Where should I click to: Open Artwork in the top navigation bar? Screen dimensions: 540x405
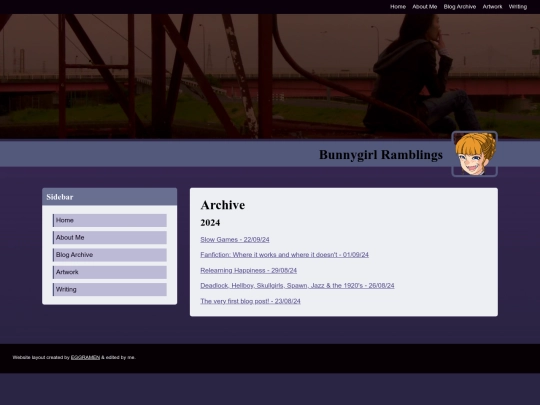(x=492, y=7)
